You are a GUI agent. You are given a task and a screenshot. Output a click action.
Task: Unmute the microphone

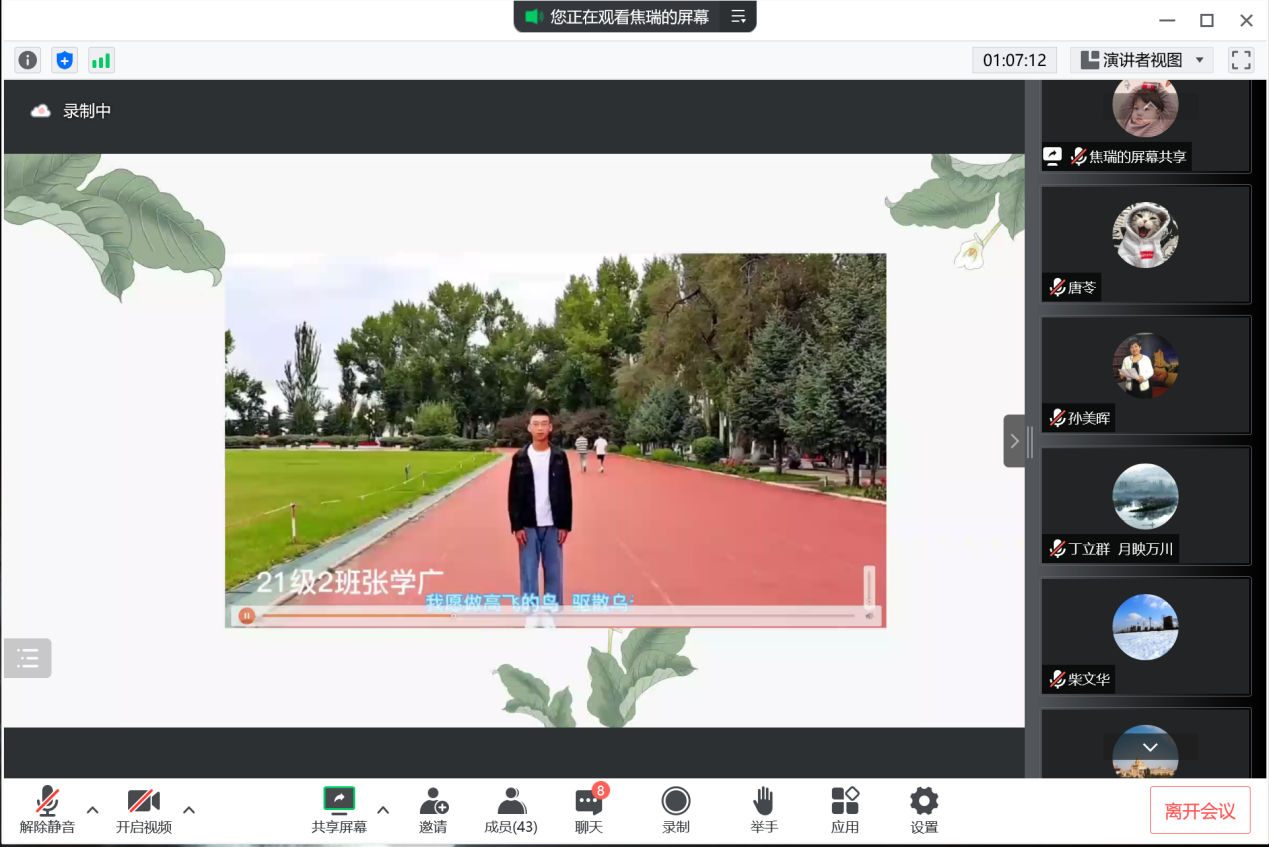coord(47,810)
